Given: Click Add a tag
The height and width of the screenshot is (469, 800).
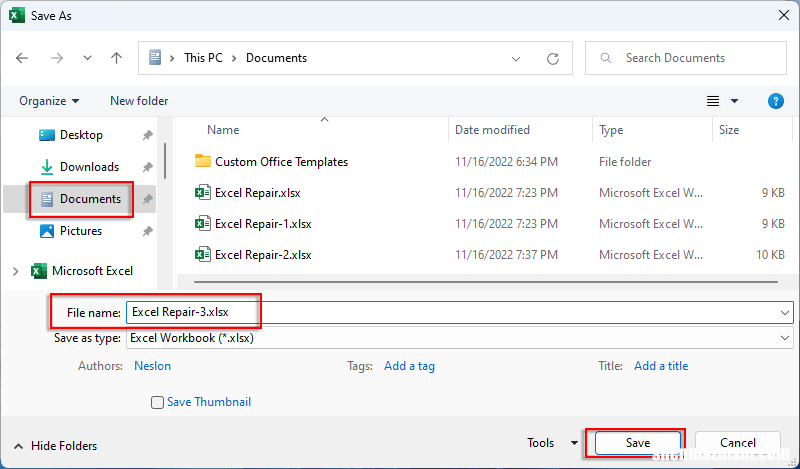Looking at the screenshot, I should click(409, 366).
